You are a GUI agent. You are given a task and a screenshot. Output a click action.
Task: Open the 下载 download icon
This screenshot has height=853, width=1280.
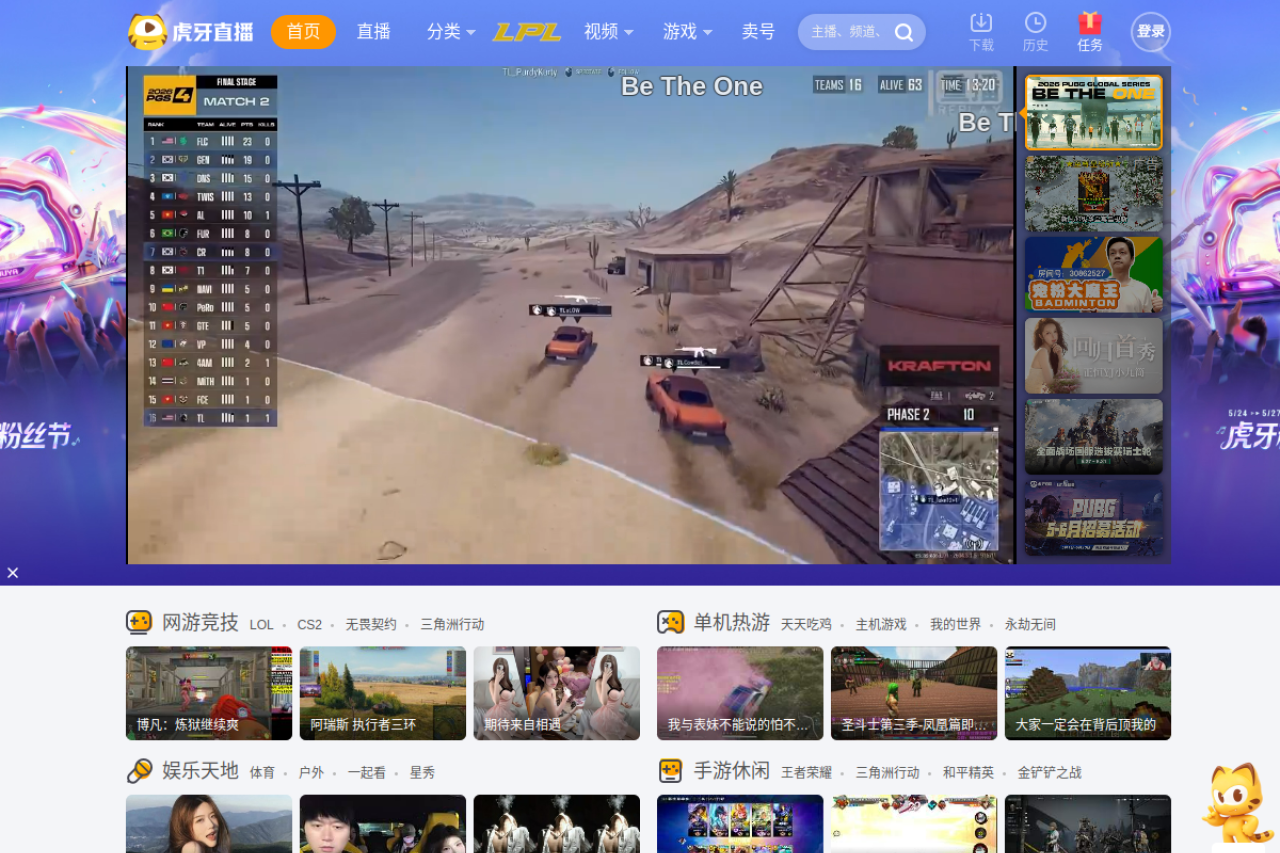pos(981,22)
